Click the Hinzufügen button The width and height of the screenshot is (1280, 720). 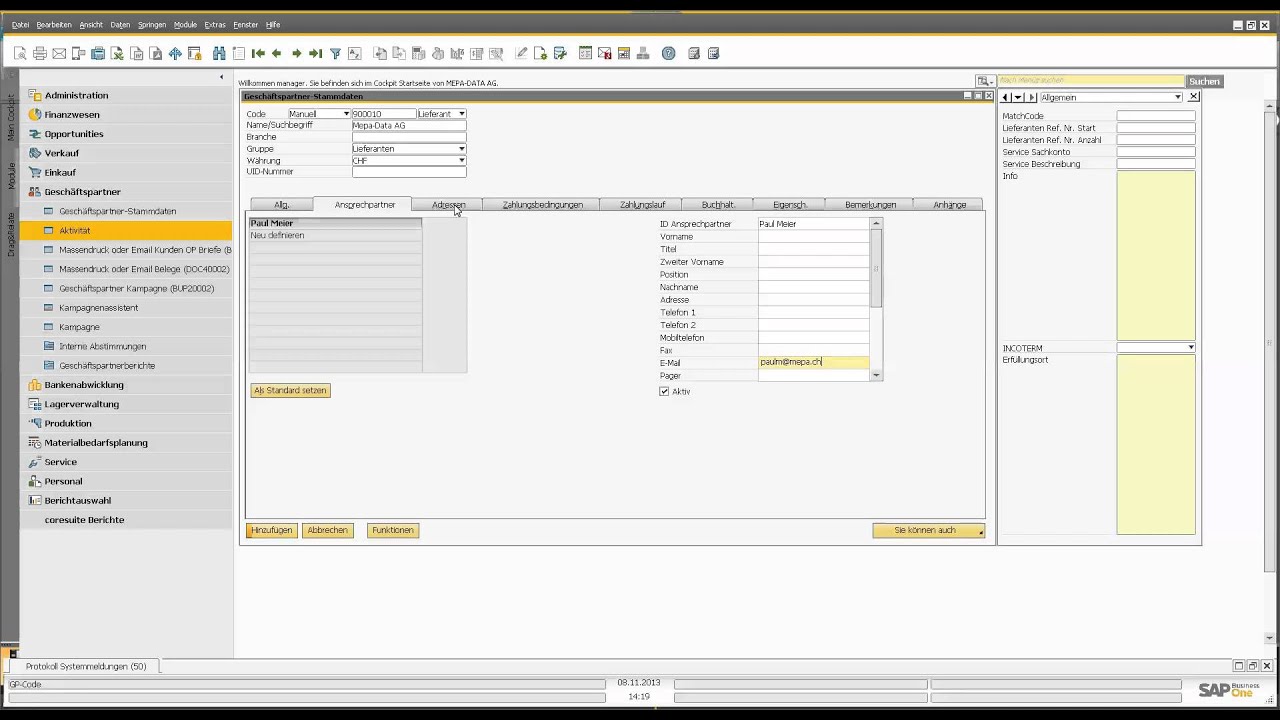(x=272, y=531)
